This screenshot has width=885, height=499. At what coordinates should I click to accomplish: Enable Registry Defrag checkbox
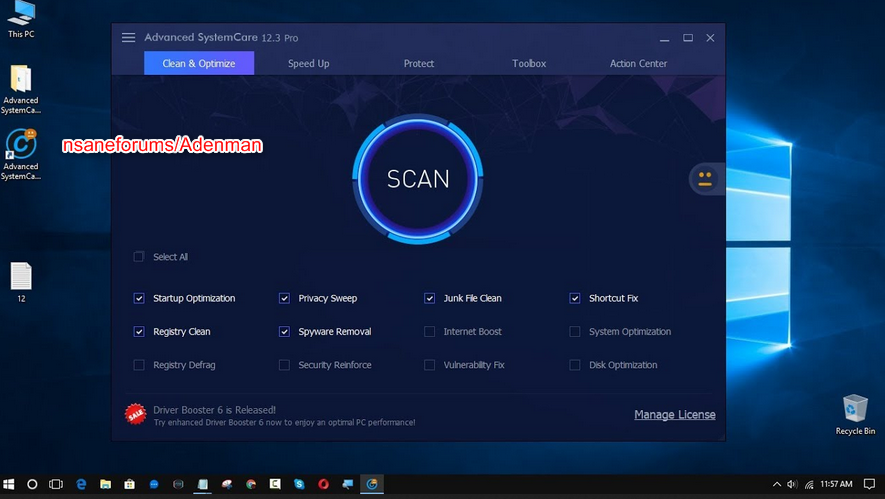pyautogui.click(x=139, y=365)
